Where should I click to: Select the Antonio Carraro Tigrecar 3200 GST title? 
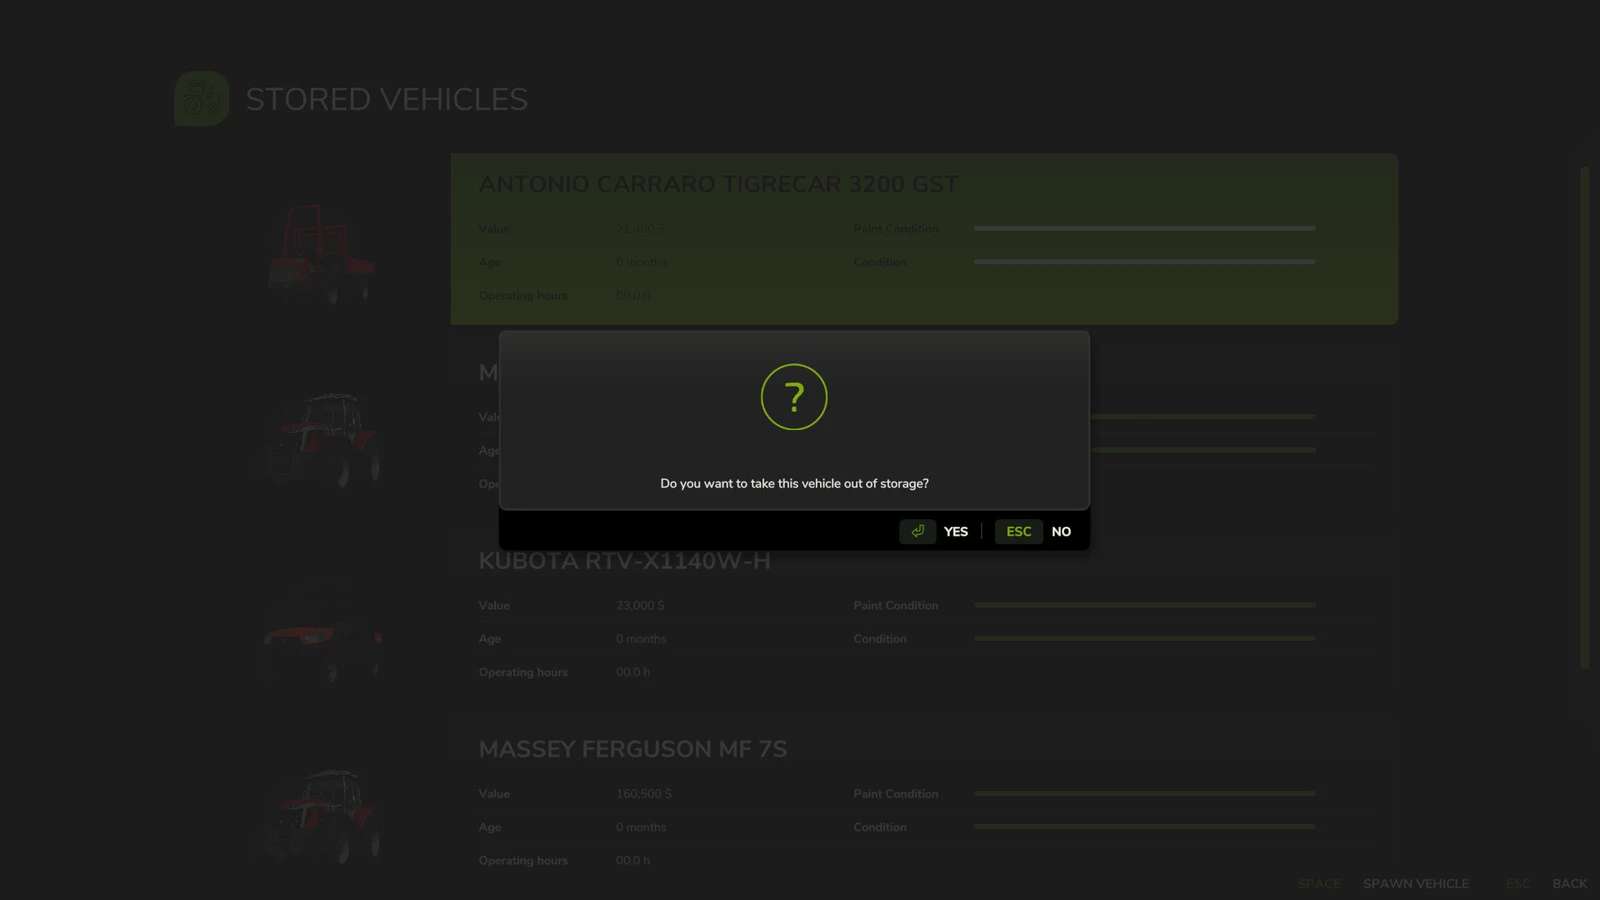718,185
